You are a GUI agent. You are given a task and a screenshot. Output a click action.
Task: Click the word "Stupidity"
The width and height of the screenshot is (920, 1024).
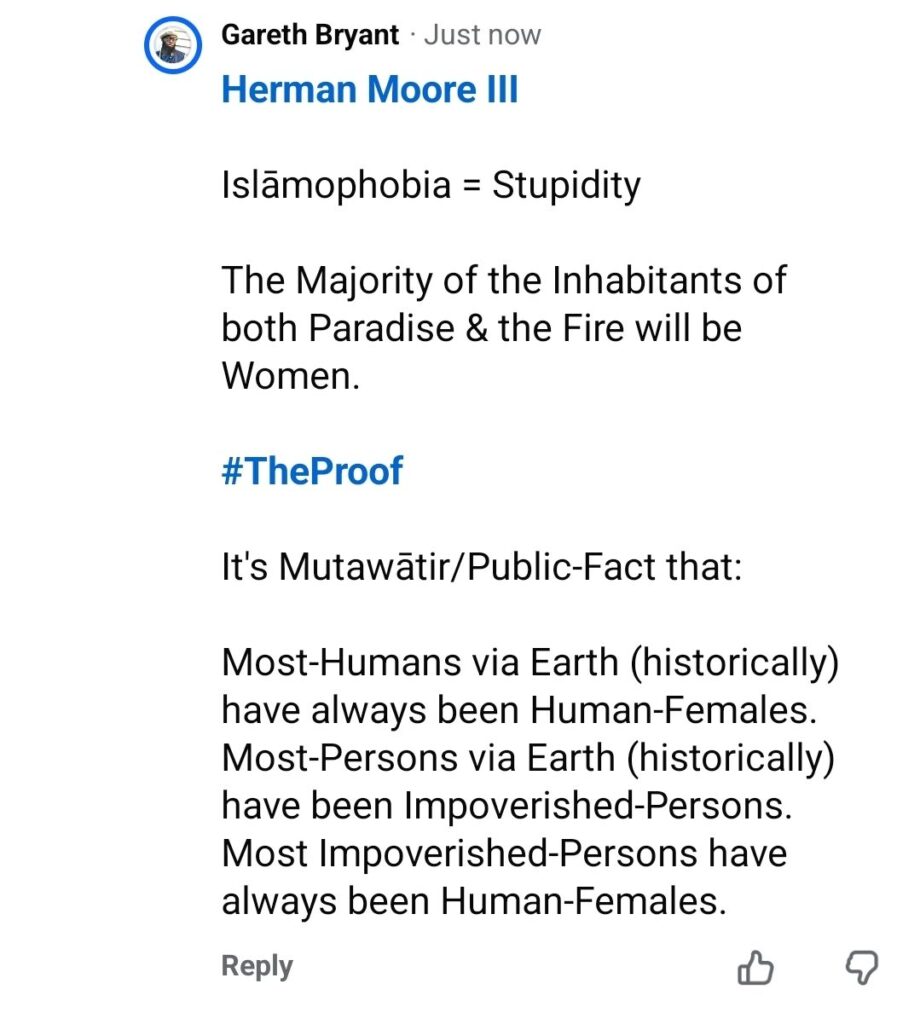point(566,186)
